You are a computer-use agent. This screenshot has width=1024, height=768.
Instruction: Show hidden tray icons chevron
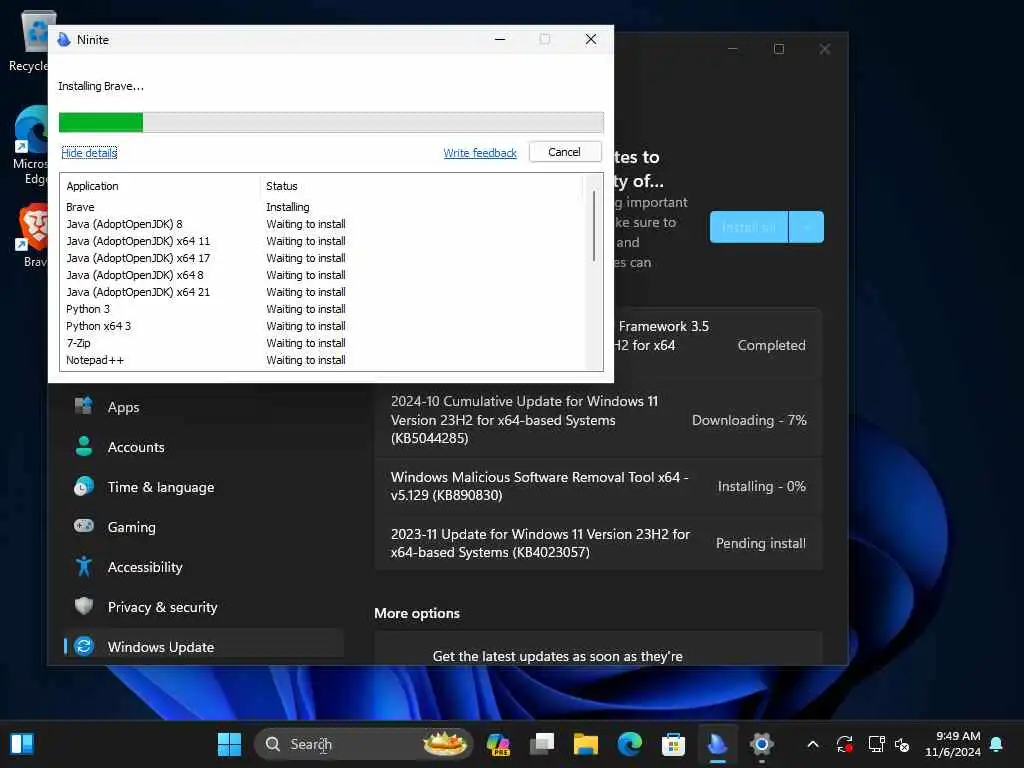813,744
